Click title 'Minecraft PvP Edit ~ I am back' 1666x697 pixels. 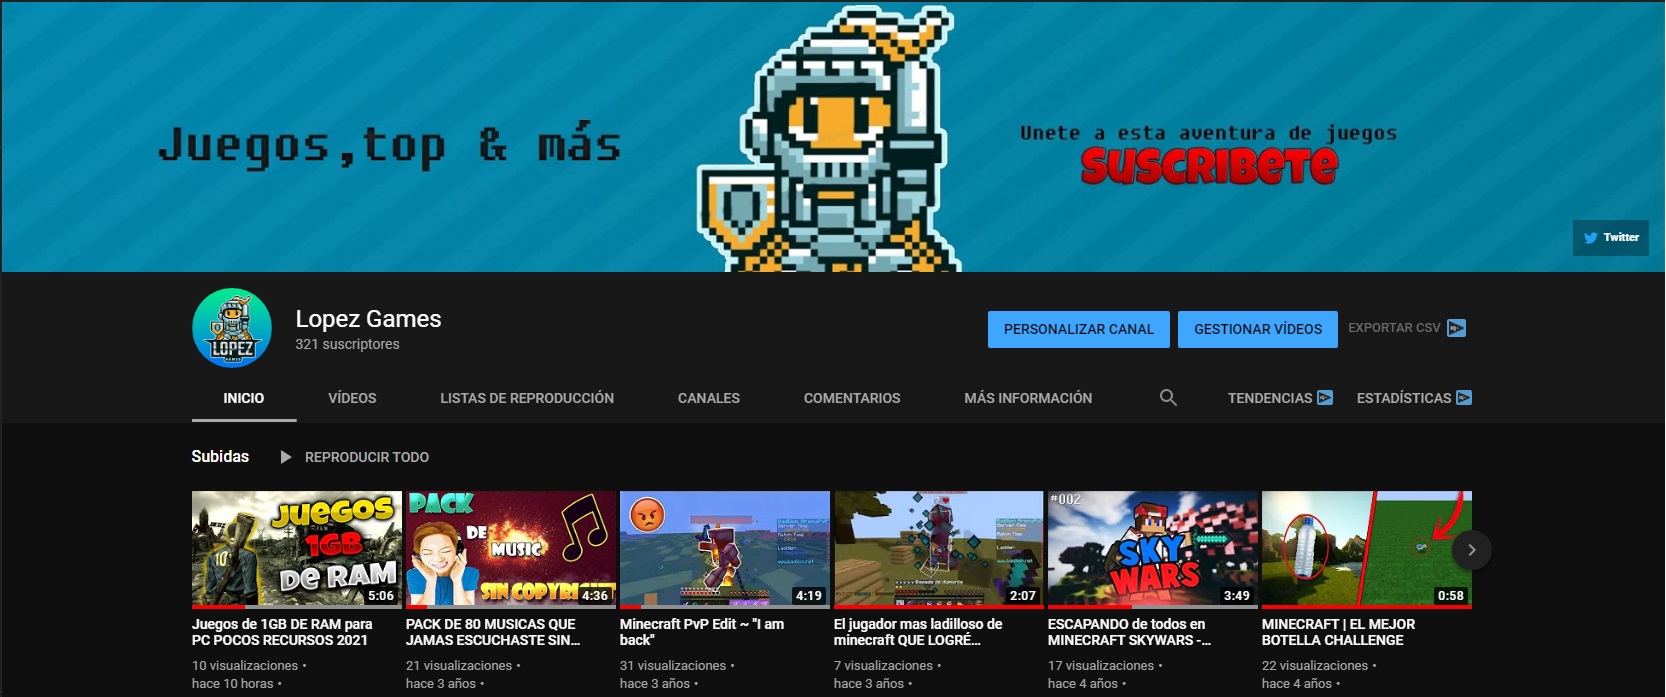click(702, 632)
